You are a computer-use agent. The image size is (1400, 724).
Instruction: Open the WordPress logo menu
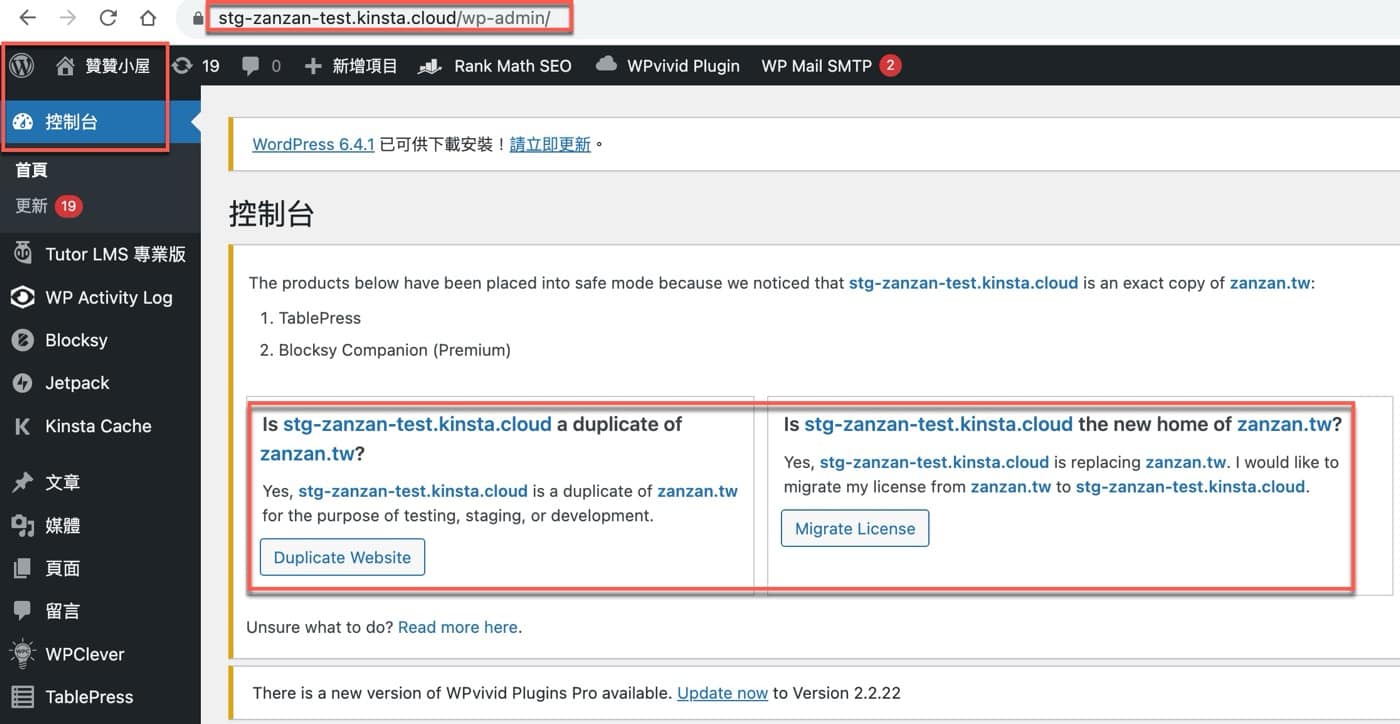point(22,66)
